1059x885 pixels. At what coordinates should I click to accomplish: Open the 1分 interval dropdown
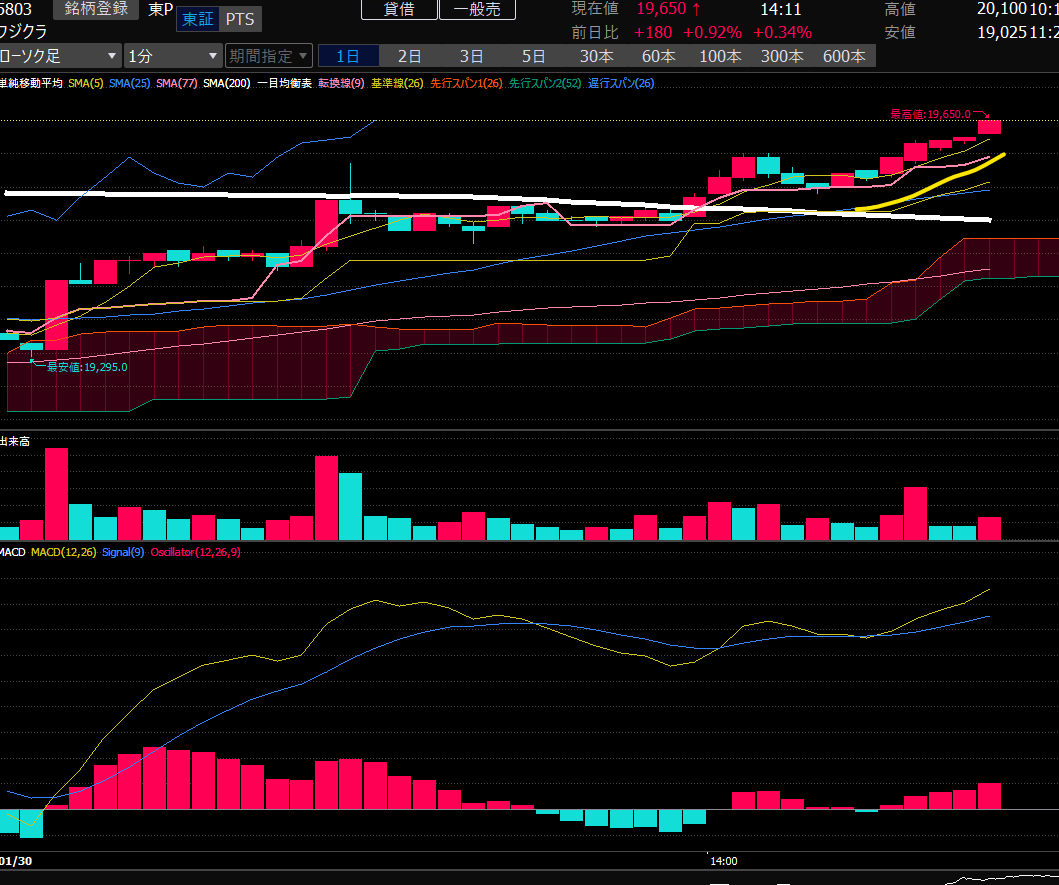(173, 56)
